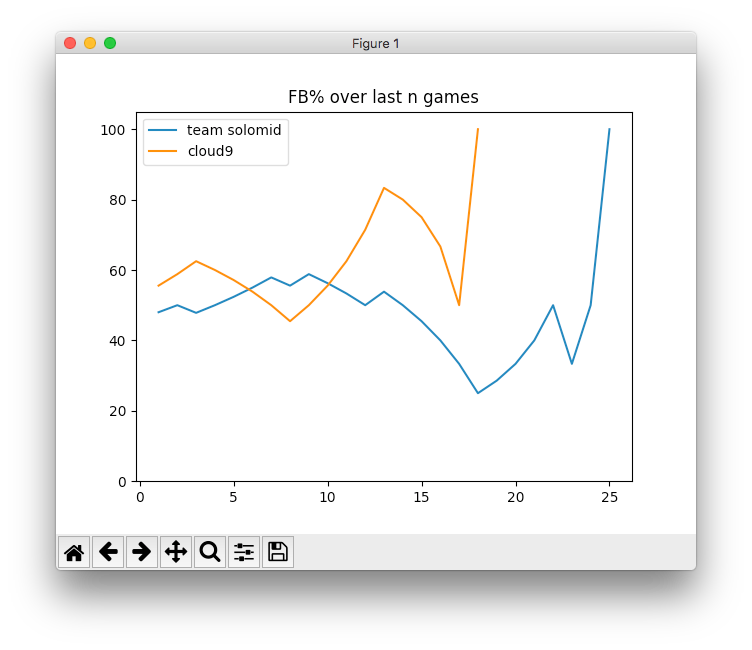Close the Figure 1 window
Image resolution: width=752 pixels, height=650 pixels.
[x=70, y=43]
